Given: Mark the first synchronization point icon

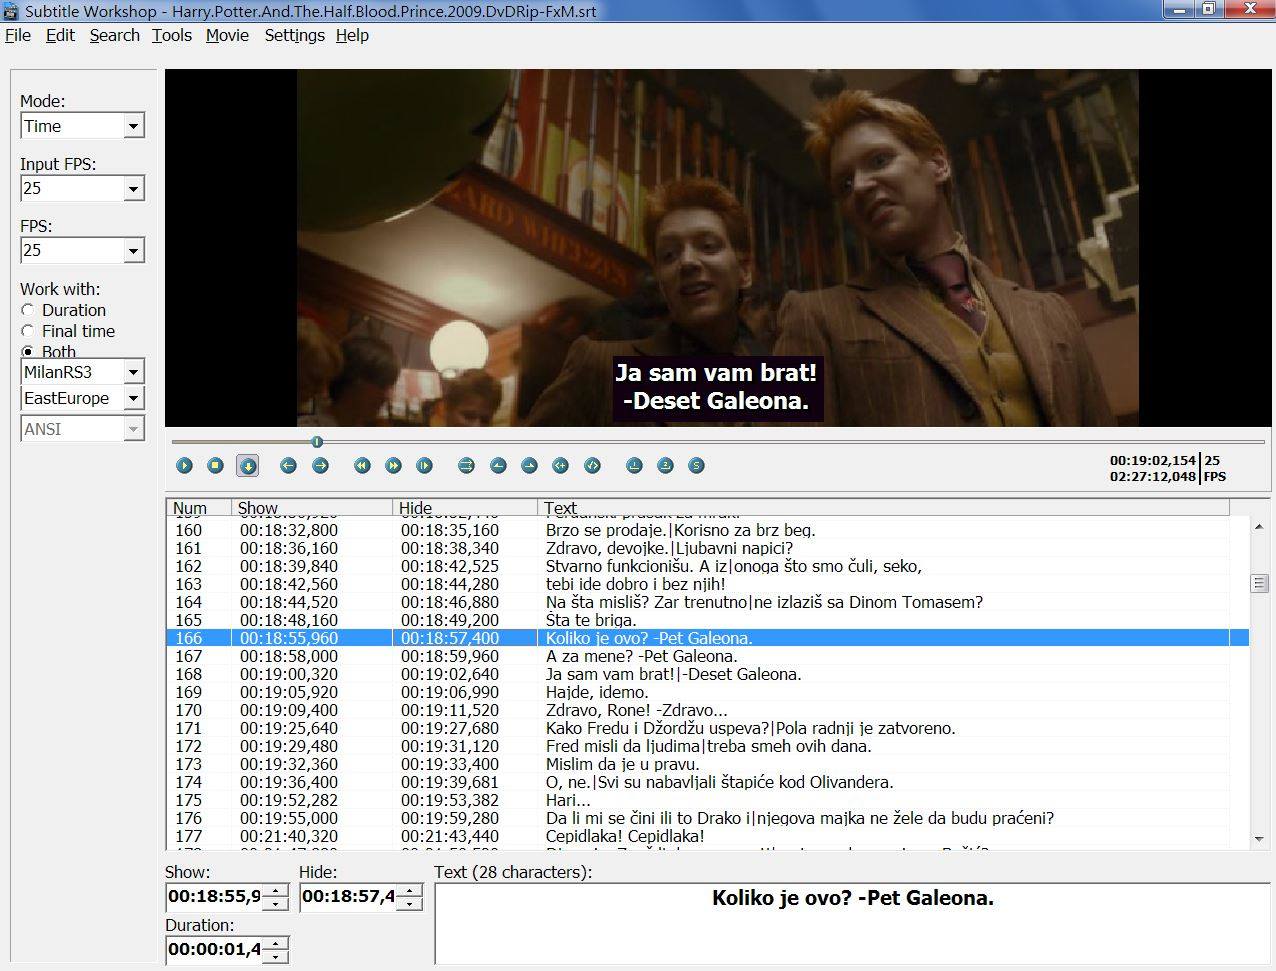Looking at the screenshot, I should tap(634, 465).
